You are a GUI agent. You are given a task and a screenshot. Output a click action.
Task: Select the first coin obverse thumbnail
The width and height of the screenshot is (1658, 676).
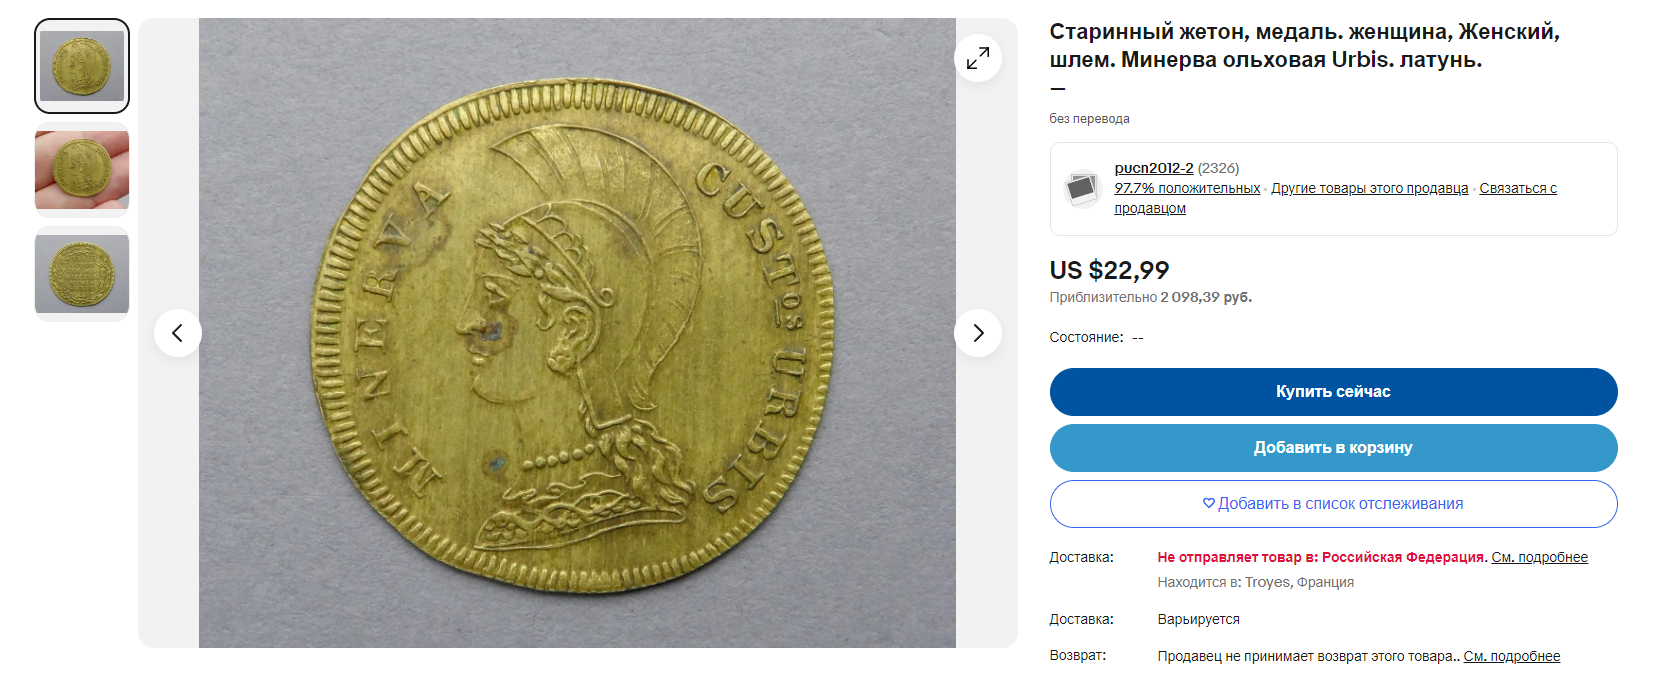pos(82,66)
